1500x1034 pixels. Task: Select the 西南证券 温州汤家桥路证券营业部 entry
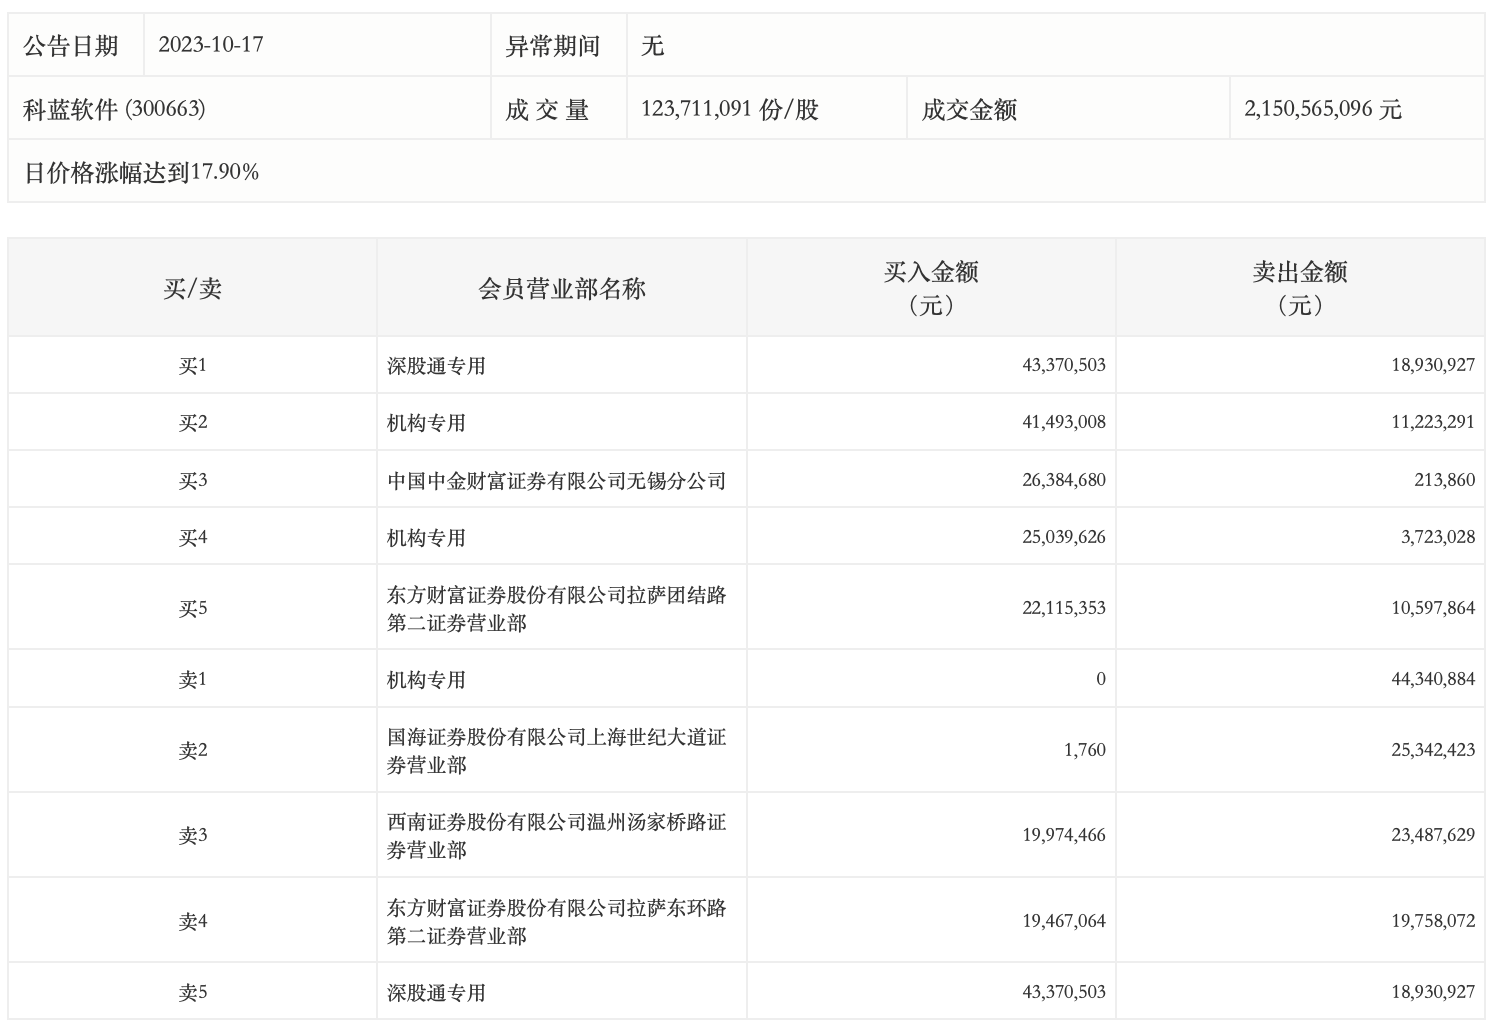pos(556,835)
